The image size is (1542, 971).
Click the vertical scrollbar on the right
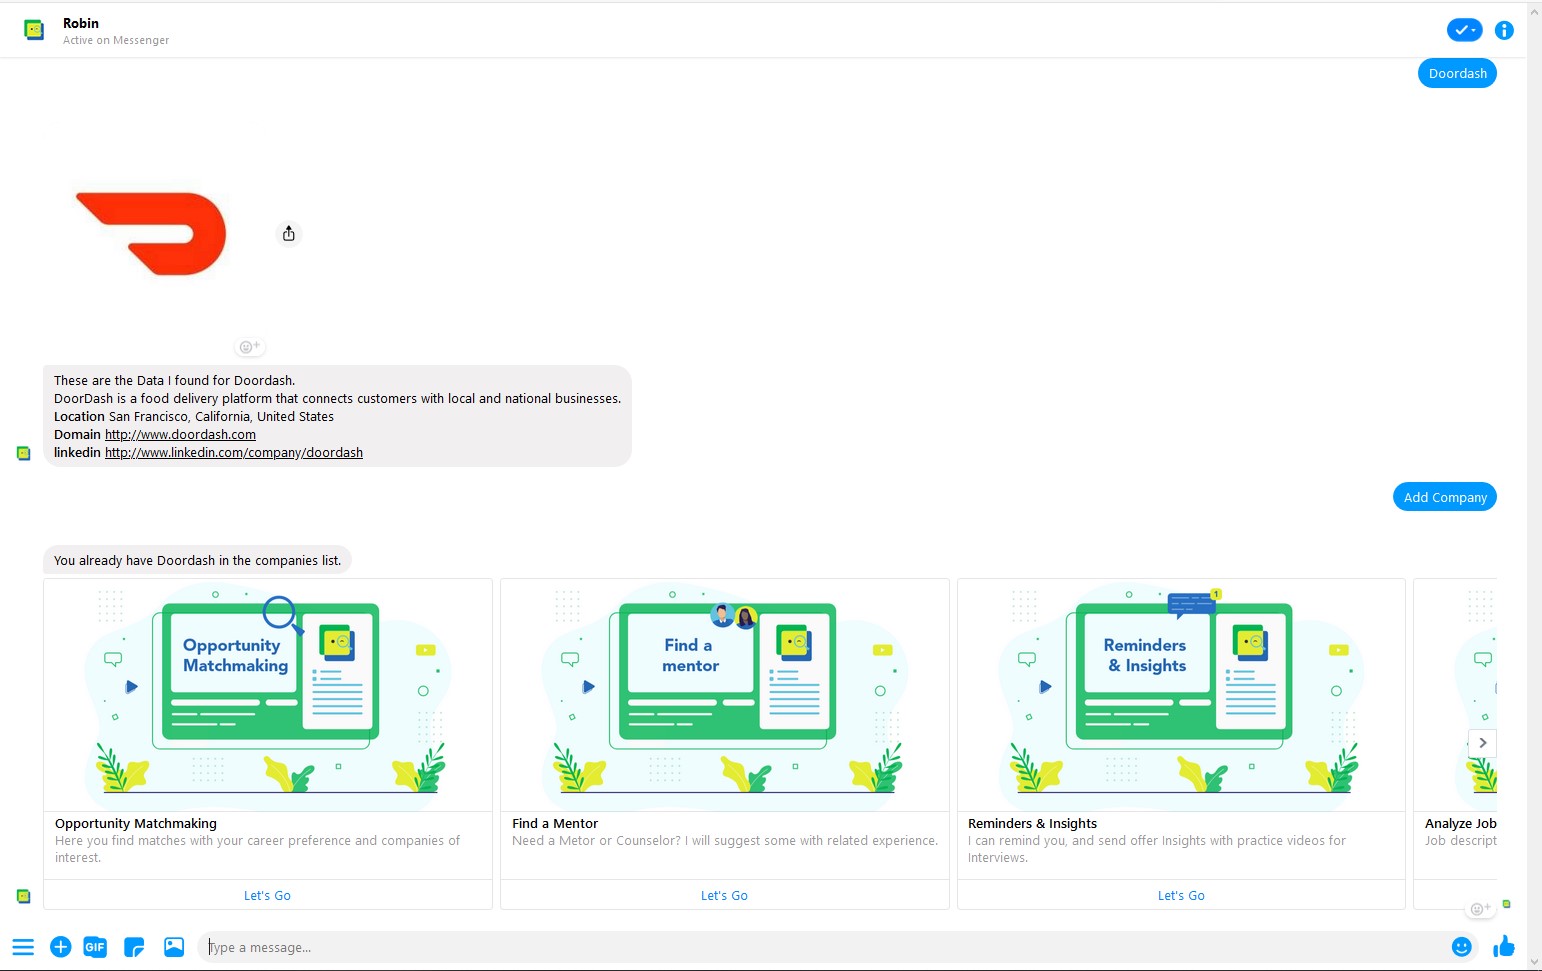tap(1534, 485)
